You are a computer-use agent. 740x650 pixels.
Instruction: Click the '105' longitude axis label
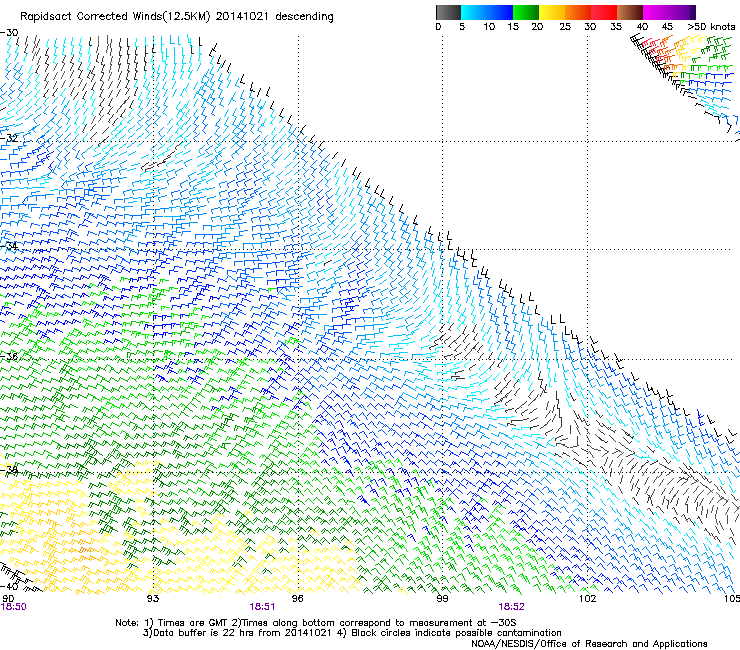coord(732,599)
